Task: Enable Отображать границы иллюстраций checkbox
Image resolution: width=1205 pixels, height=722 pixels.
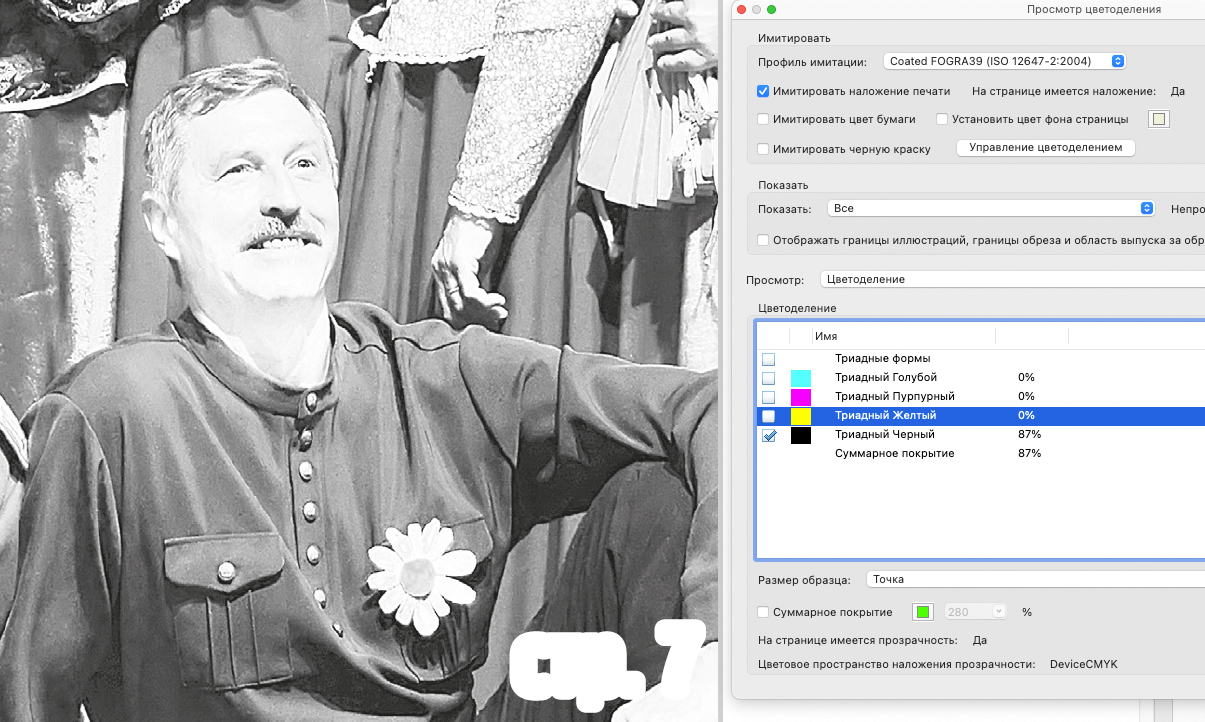Action: click(x=763, y=240)
